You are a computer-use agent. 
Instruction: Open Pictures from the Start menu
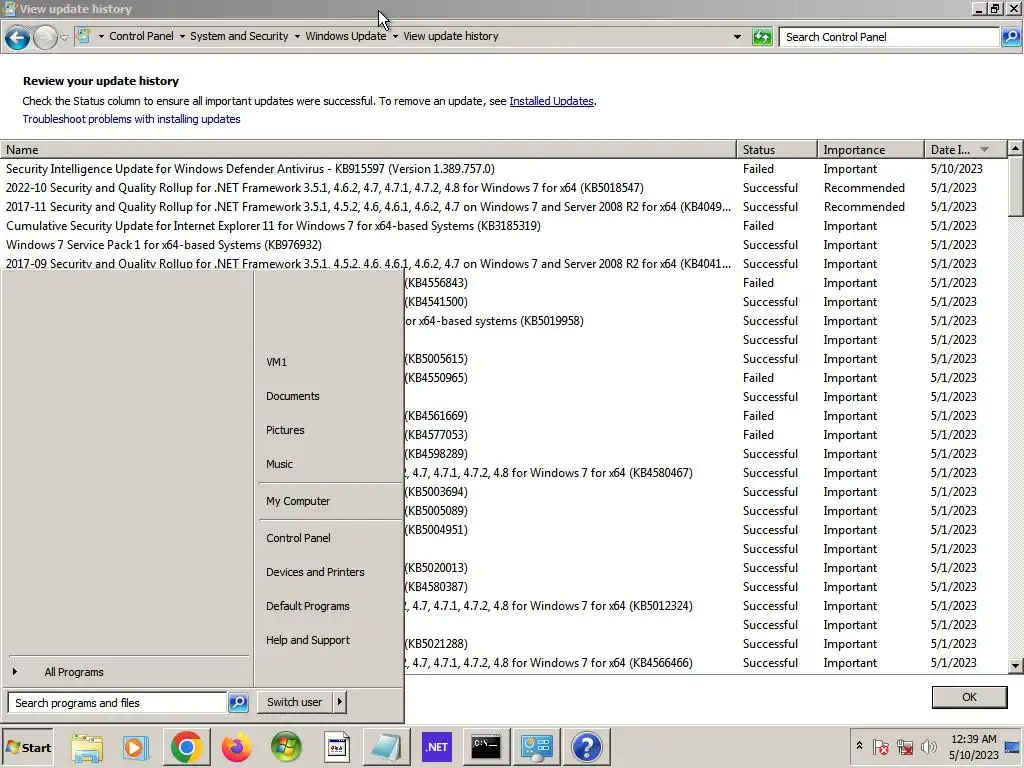pos(328,430)
